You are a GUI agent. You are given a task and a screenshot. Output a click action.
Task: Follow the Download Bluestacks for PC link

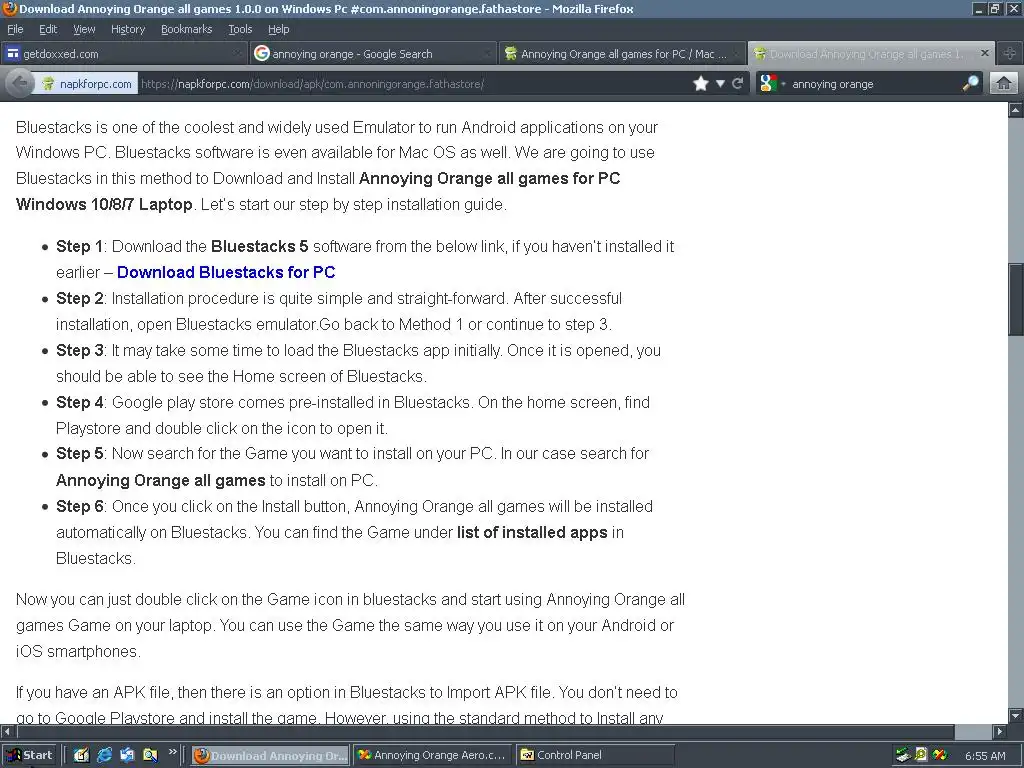[226, 272]
